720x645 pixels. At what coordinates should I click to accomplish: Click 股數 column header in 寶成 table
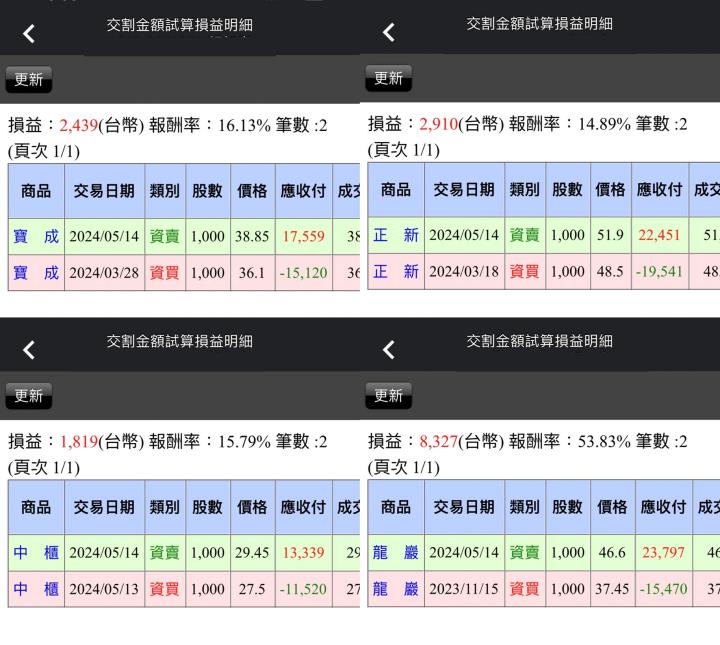pos(208,191)
